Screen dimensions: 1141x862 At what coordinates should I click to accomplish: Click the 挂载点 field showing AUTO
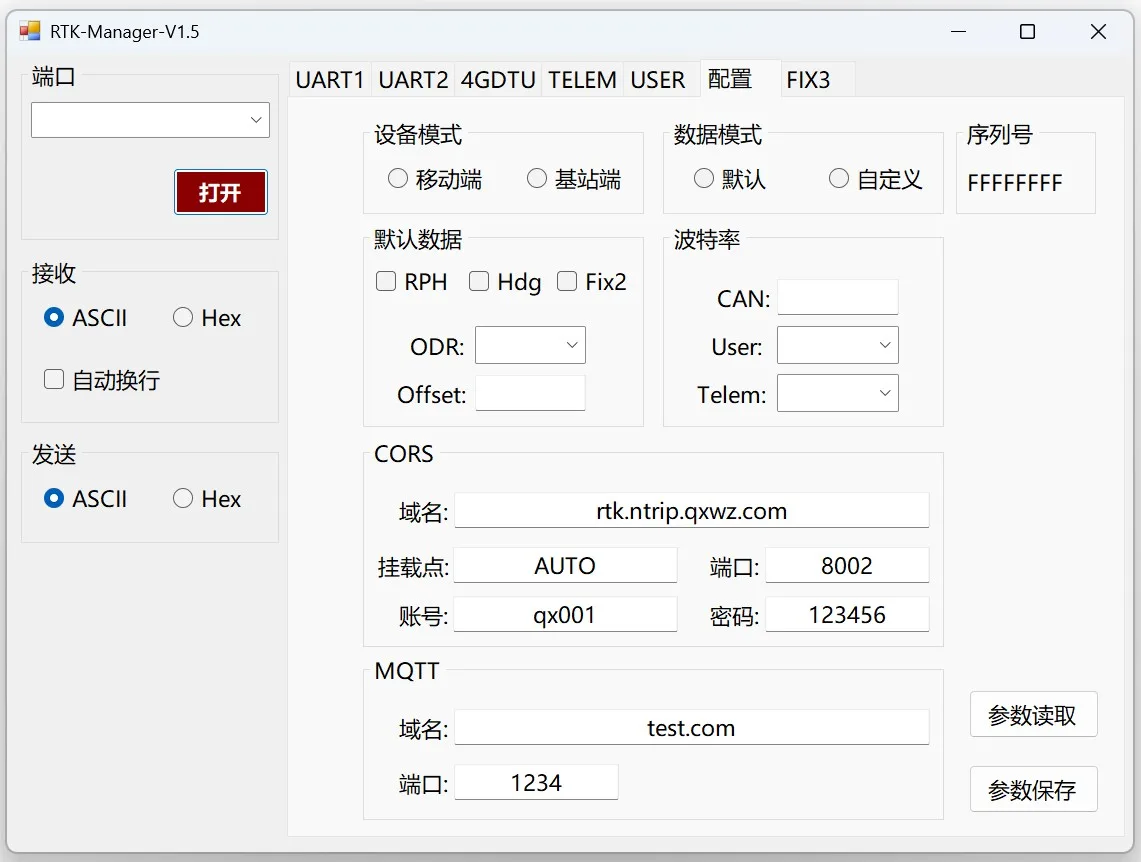coord(565,565)
